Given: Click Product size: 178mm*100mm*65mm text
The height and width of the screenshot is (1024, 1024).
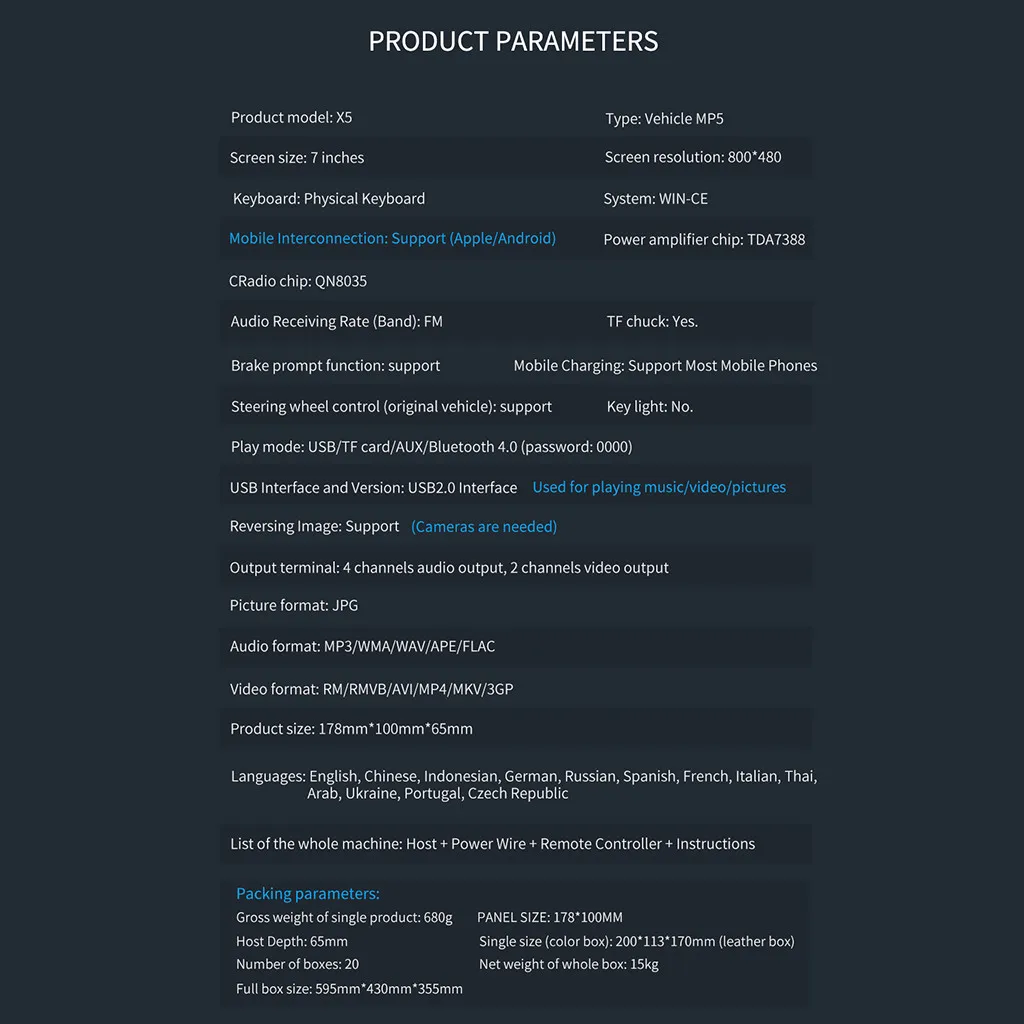Looking at the screenshot, I should pyautogui.click(x=351, y=729).
